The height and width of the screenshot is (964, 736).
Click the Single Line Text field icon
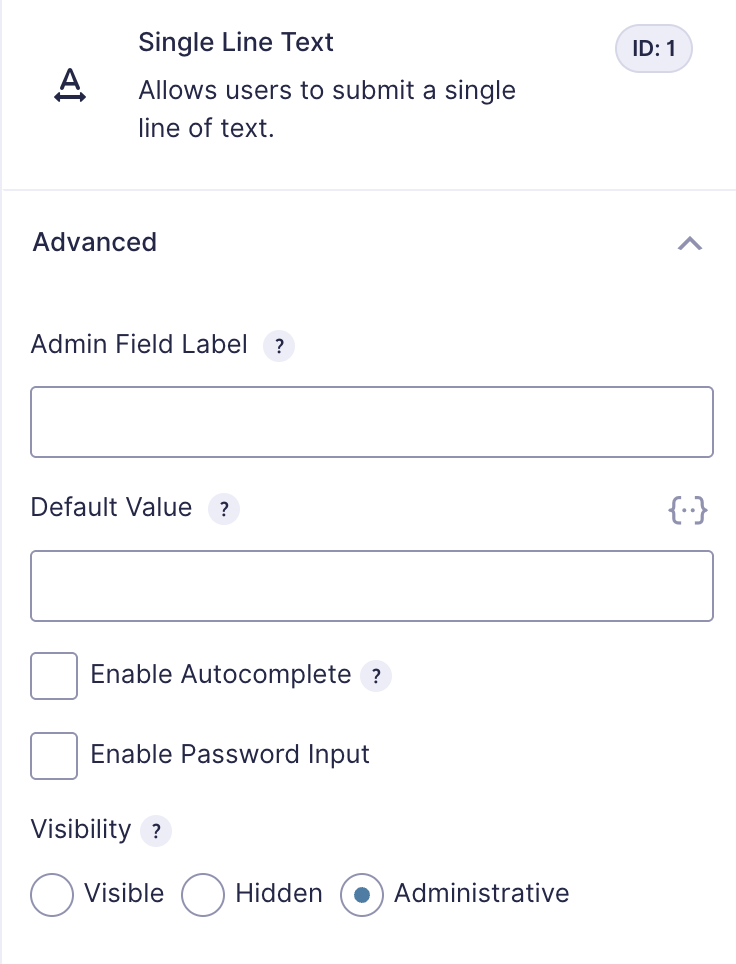pyautogui.click(x=70, y=86)
